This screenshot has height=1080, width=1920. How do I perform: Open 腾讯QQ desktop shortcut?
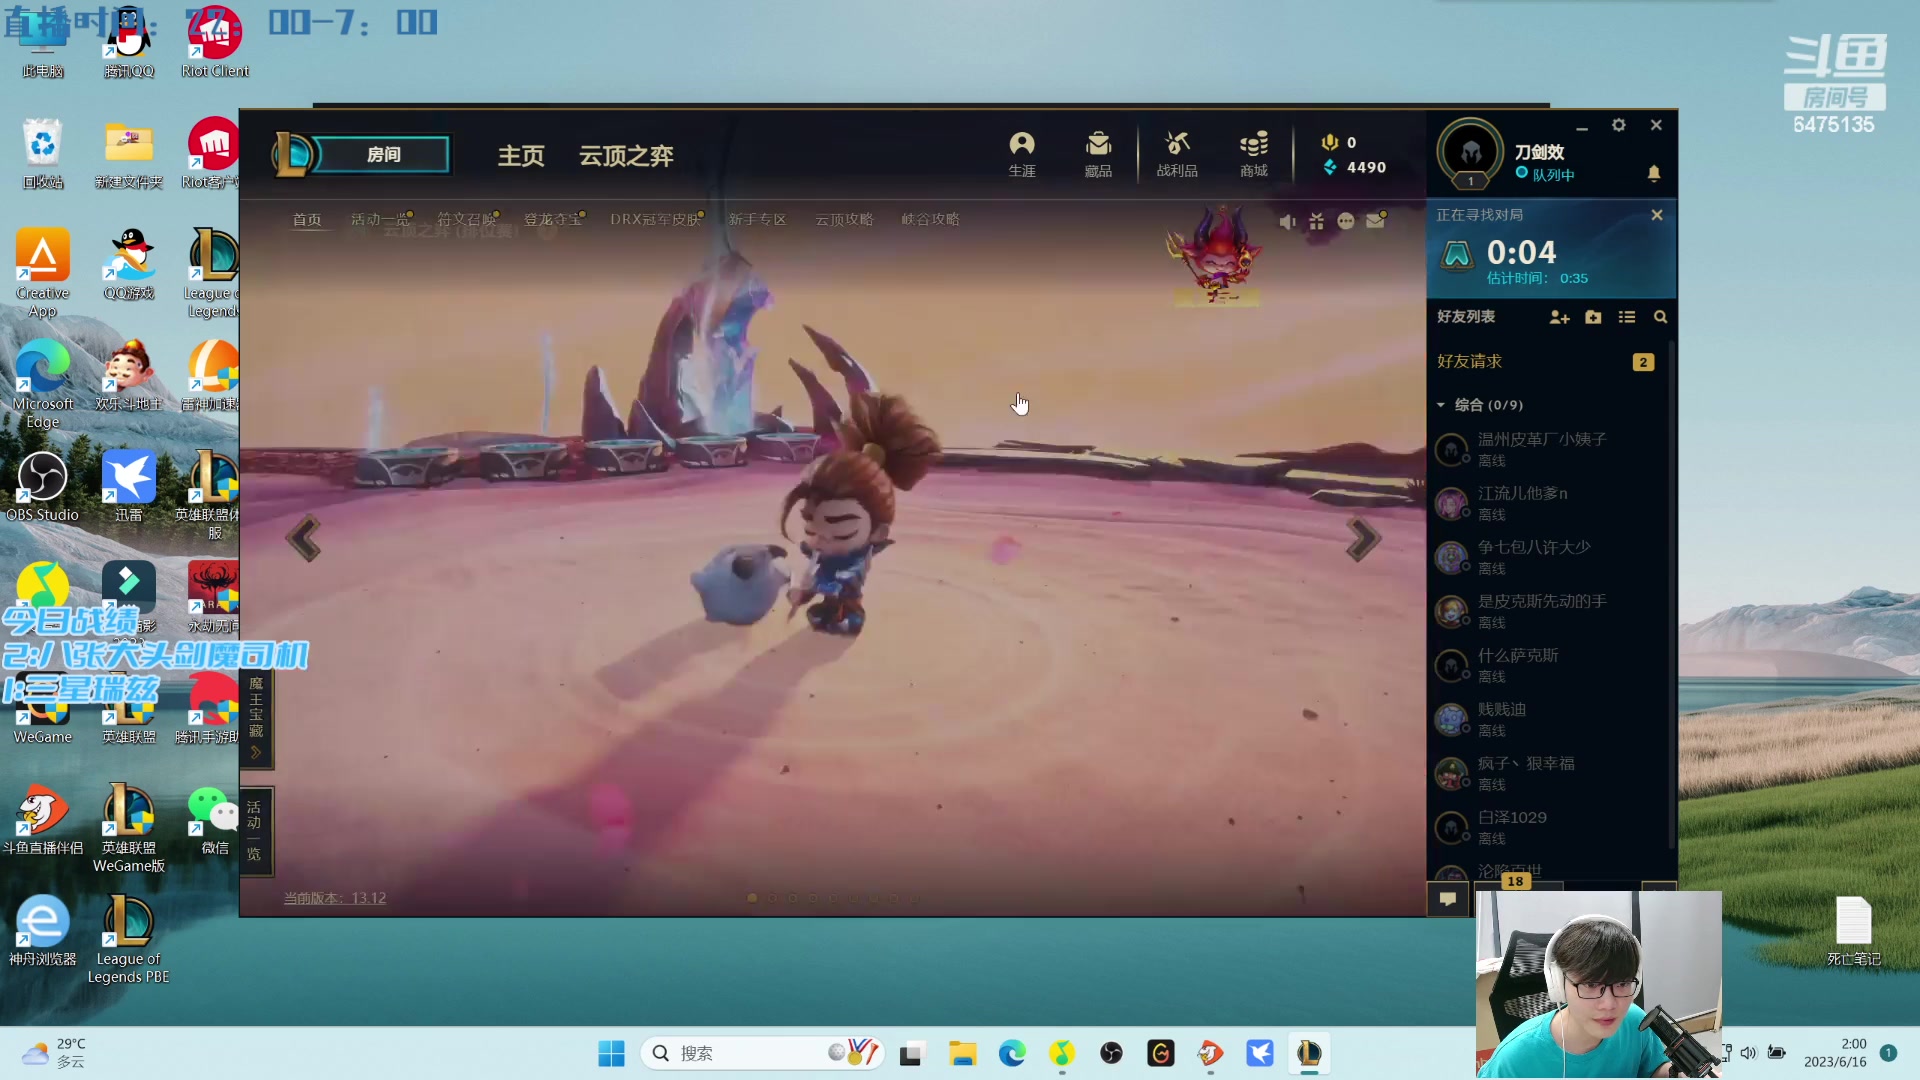pos(129,42)
